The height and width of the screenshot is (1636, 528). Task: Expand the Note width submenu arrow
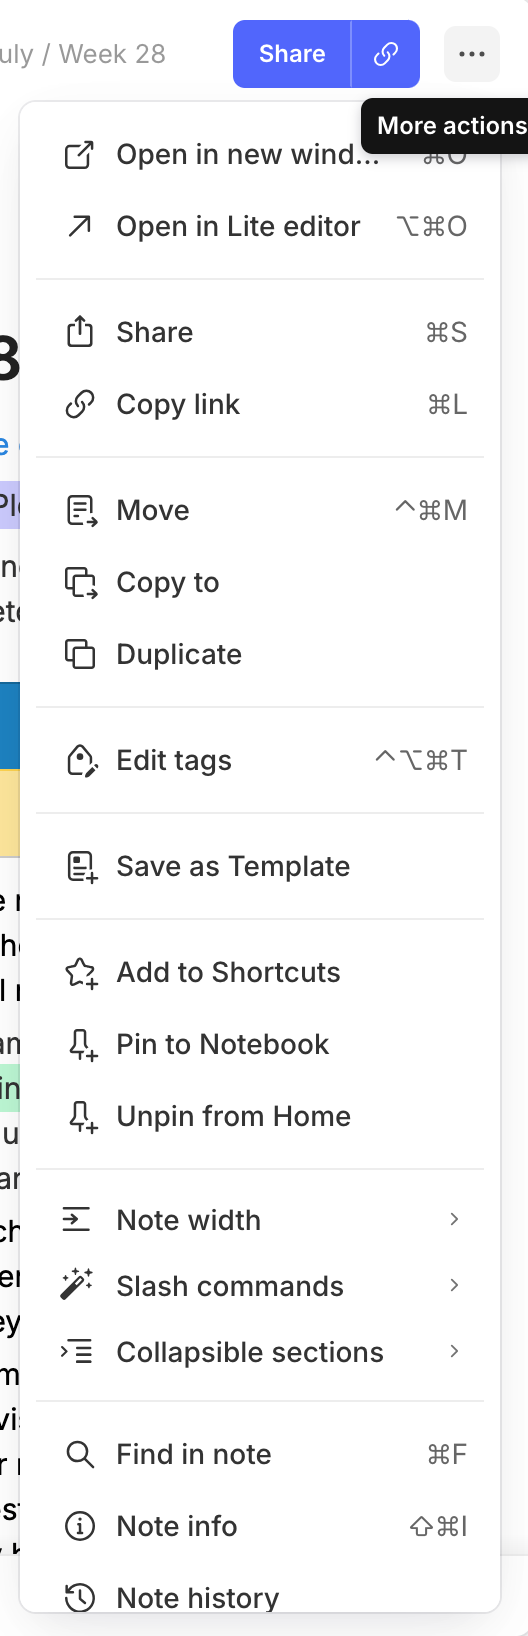pyautogui.click(x=454, y=1219)
